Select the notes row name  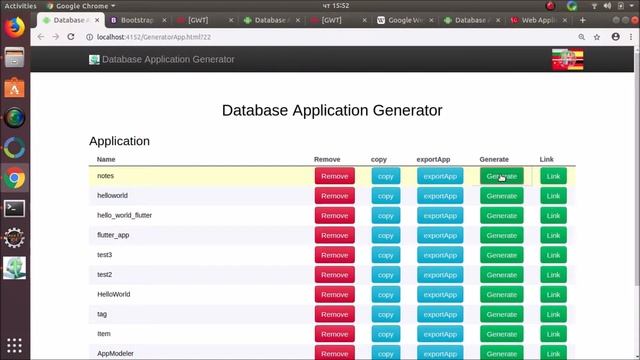point(105,176)
